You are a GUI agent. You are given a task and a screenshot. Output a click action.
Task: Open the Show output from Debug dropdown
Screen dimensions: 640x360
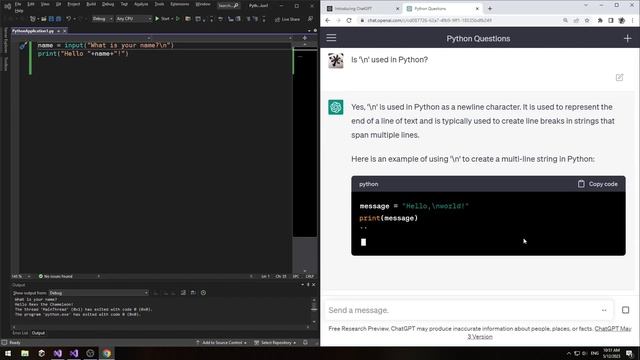coord(98,293)
